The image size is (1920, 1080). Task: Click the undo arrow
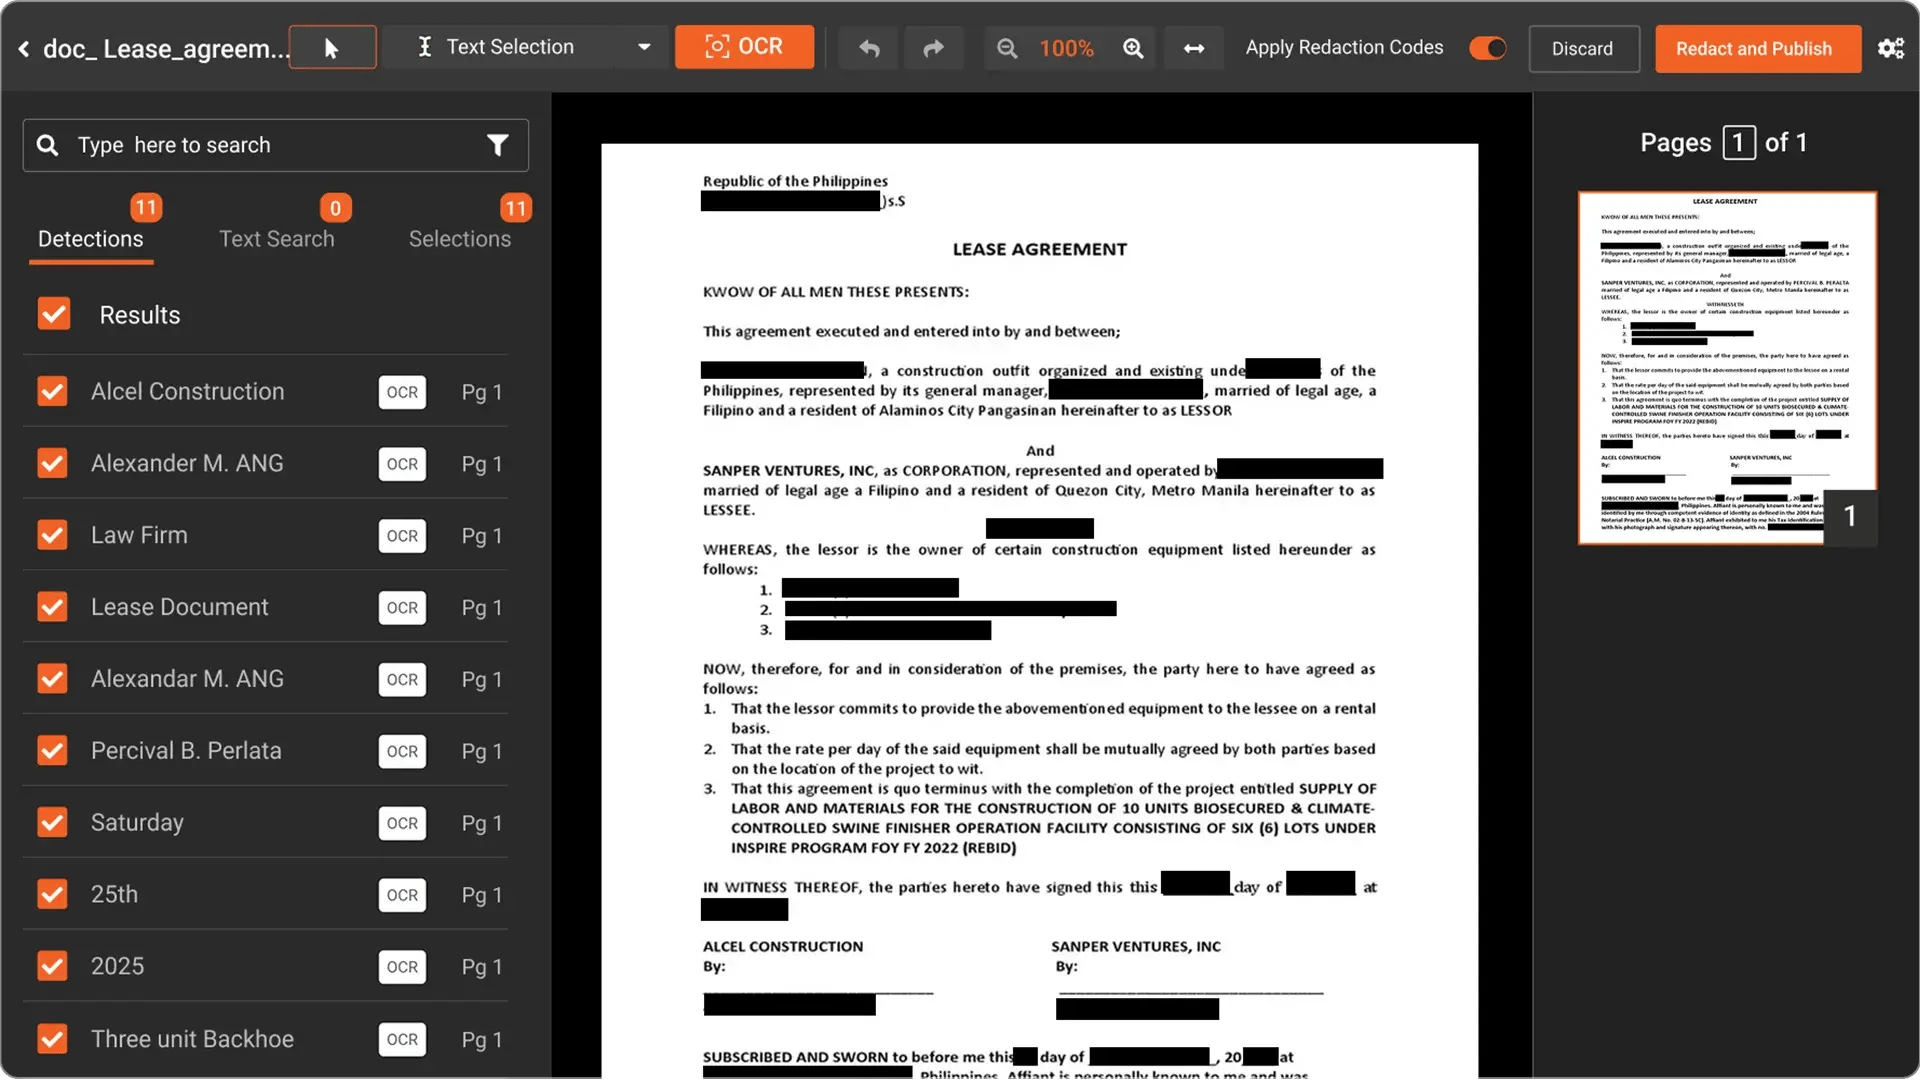click(x=869, y=48)
